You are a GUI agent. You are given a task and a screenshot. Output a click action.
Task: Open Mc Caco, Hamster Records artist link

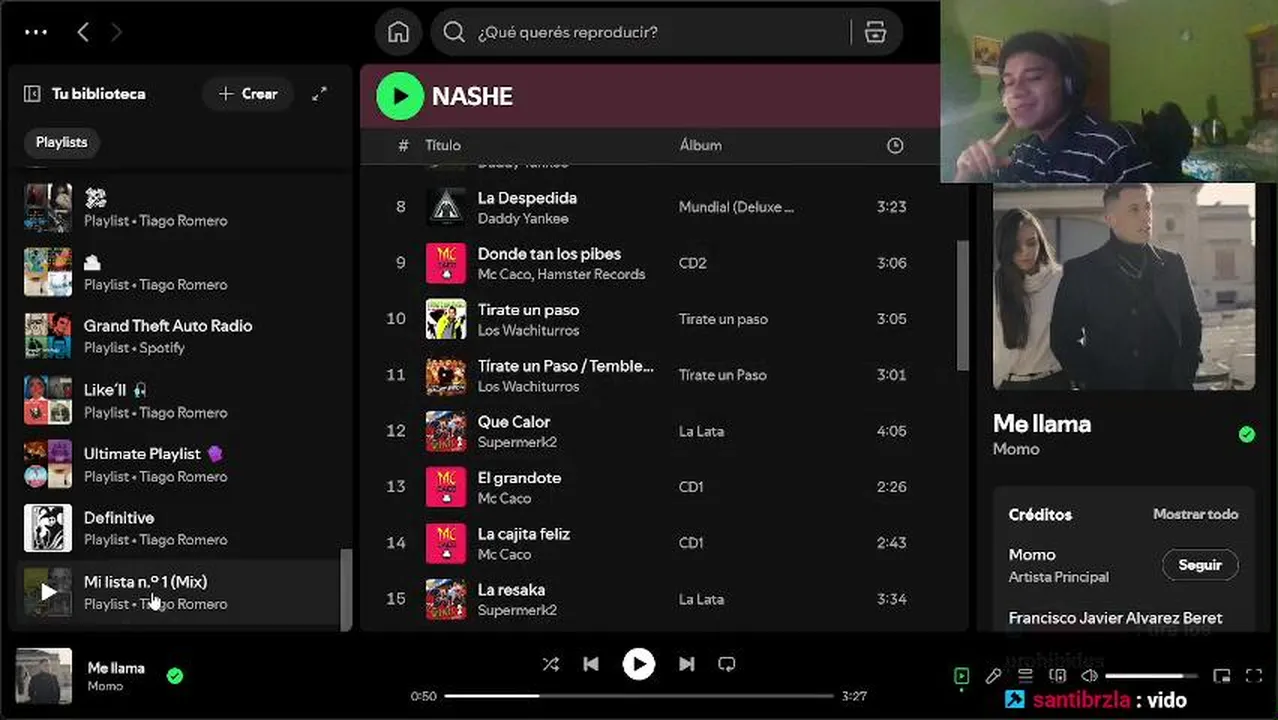point(561,274)
